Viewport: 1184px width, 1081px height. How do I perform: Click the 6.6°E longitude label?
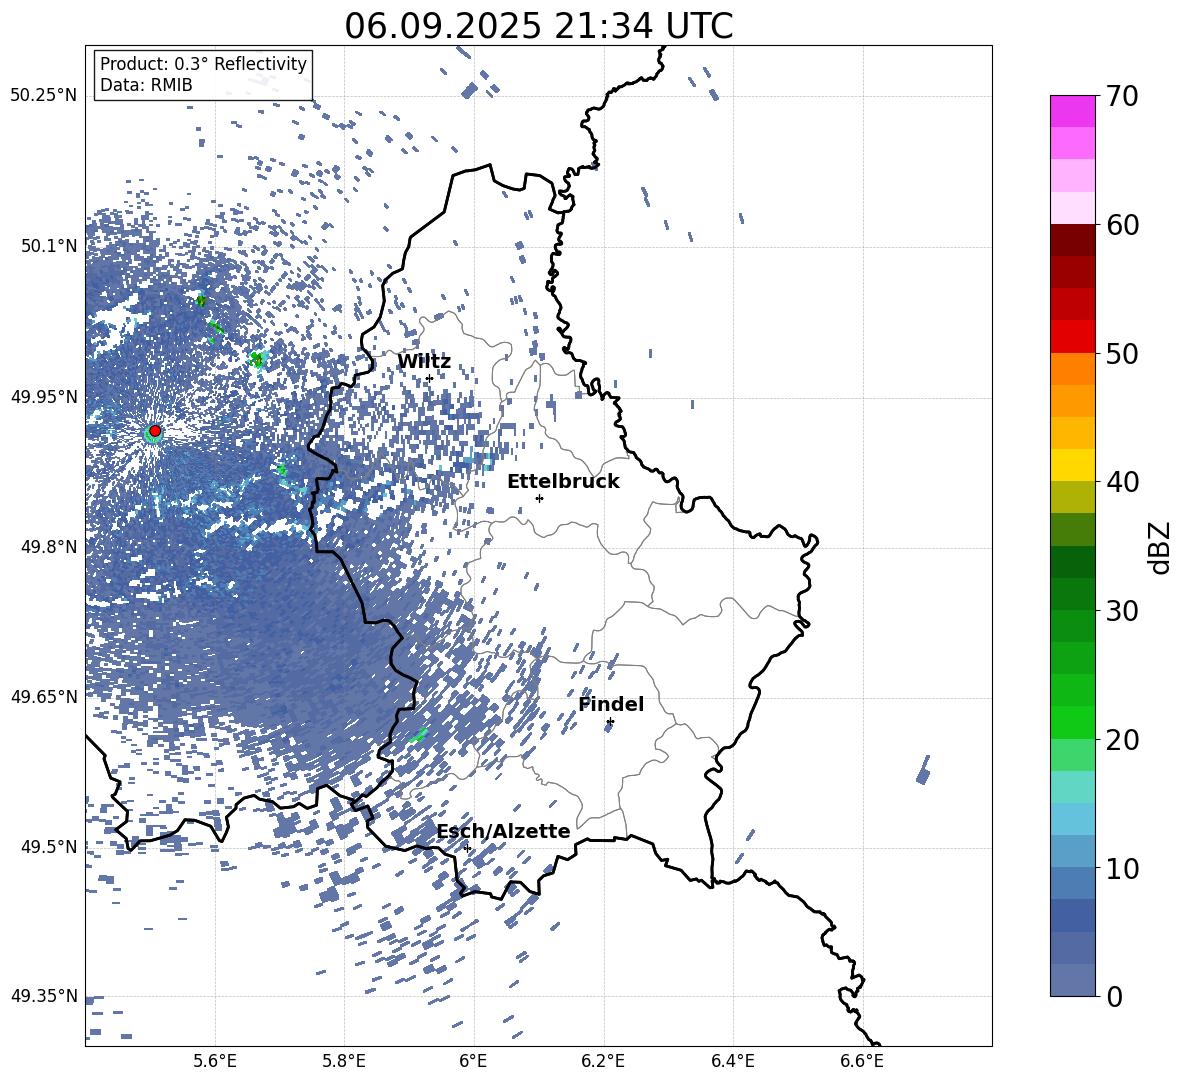(x=862, y=1061)
